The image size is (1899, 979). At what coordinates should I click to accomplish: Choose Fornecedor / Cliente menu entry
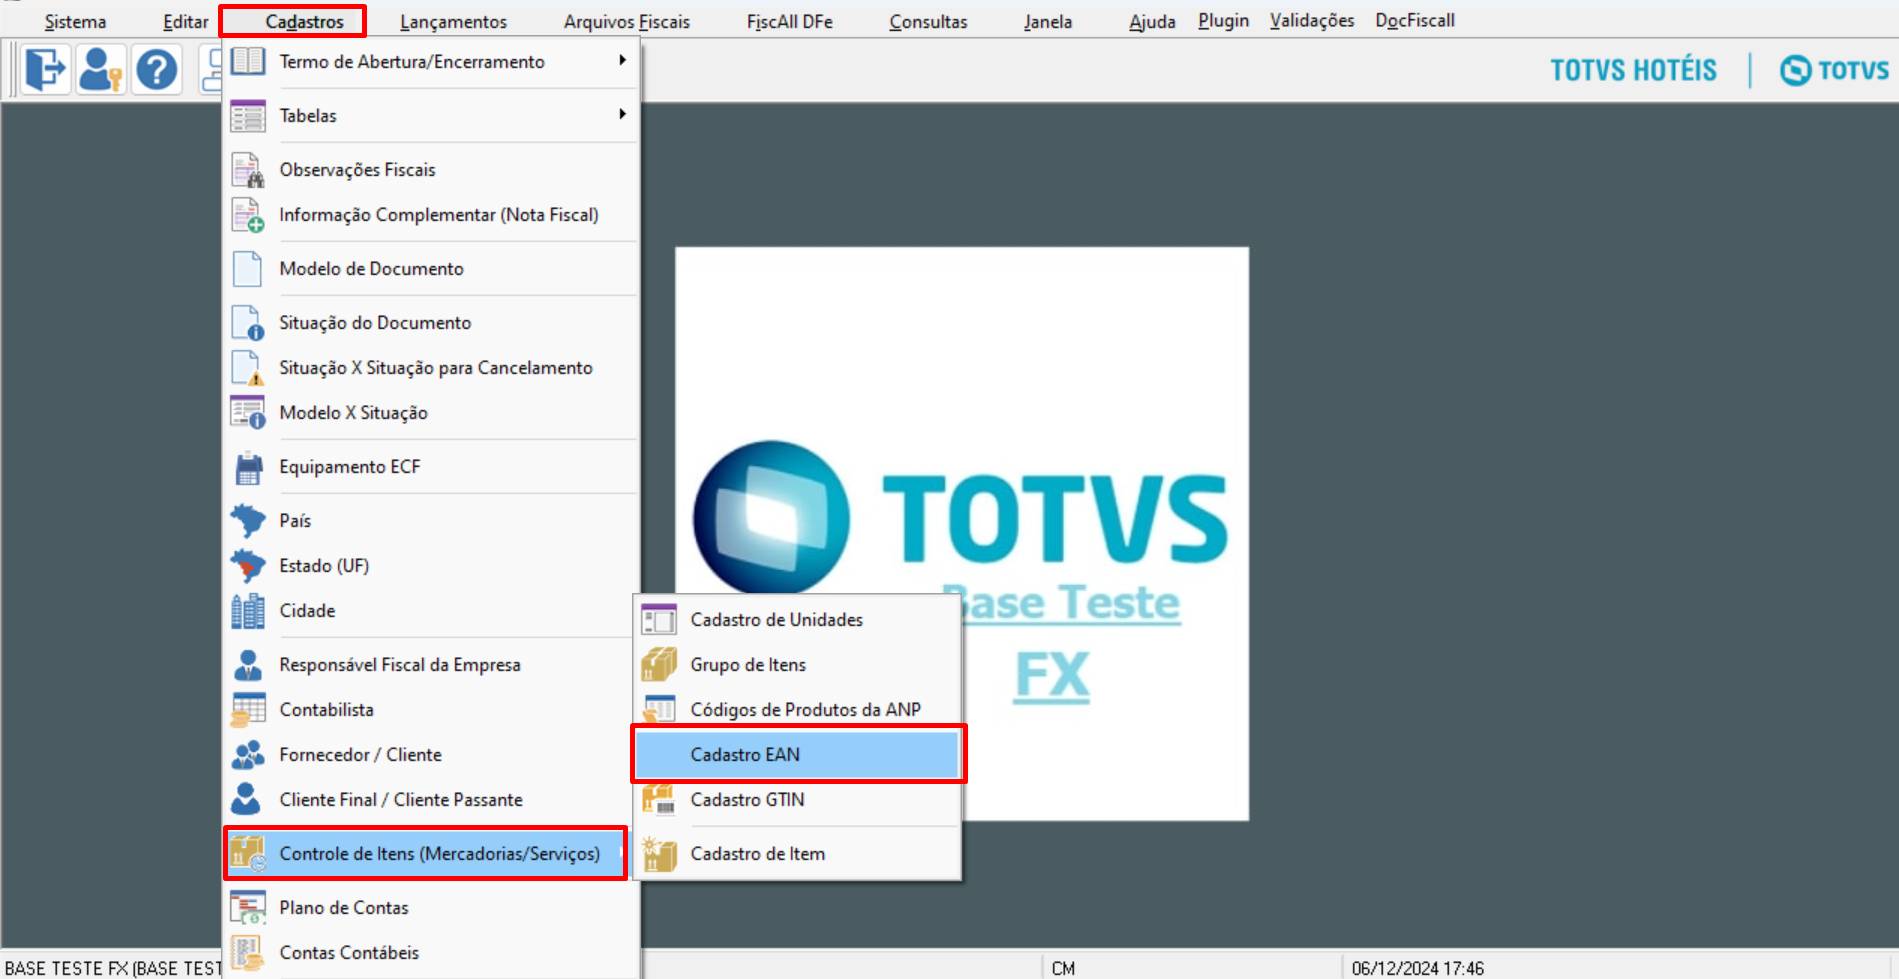(x=430, y=755)
